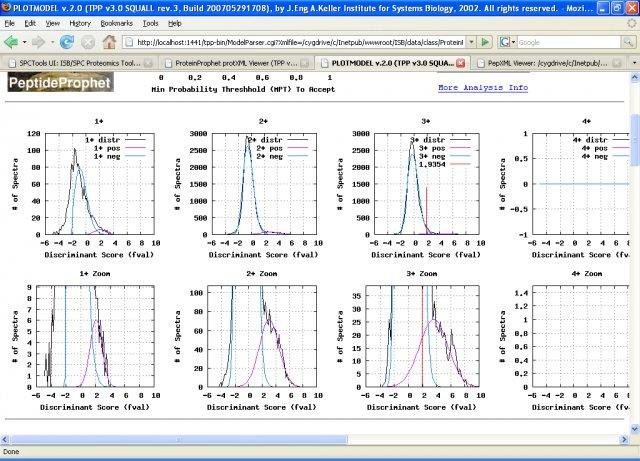The image size is (640, 461).
Task: Click the vertical page scrollbar
Action: 633,250
